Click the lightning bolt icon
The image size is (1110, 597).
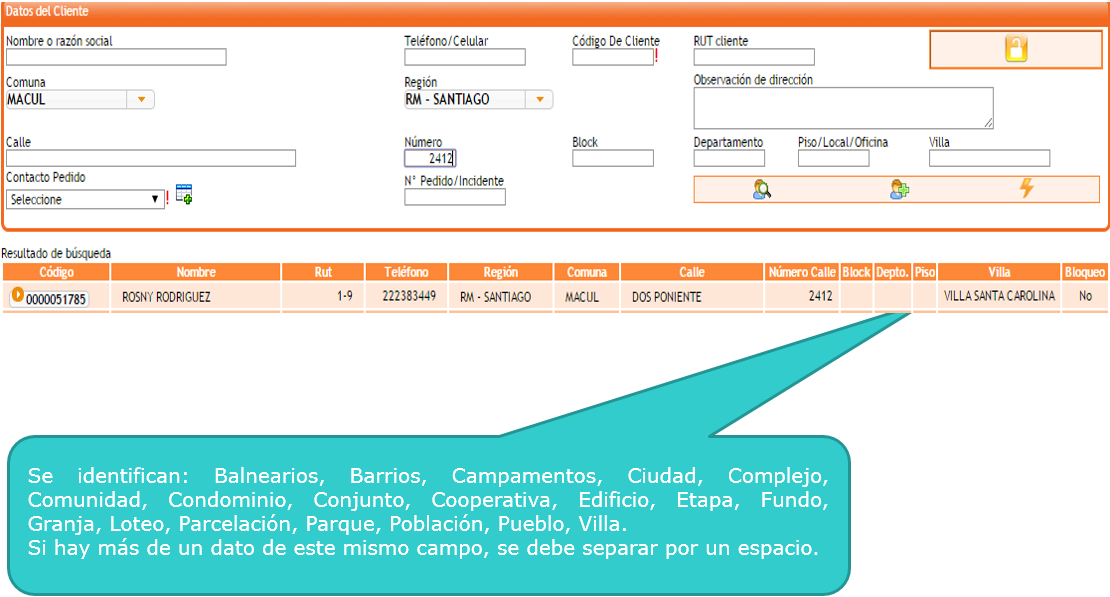pyautogui.click(x=1026, y=188)
